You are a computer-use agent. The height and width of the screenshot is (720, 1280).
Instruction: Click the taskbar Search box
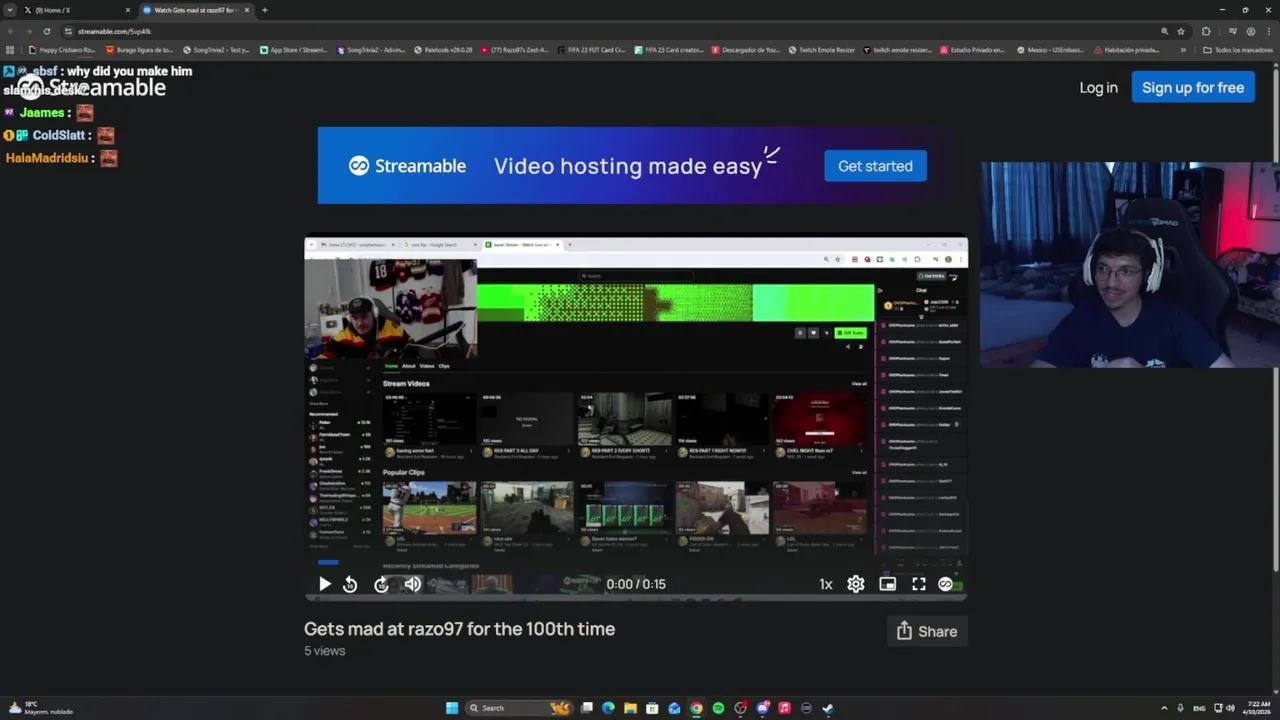(520, 708)
